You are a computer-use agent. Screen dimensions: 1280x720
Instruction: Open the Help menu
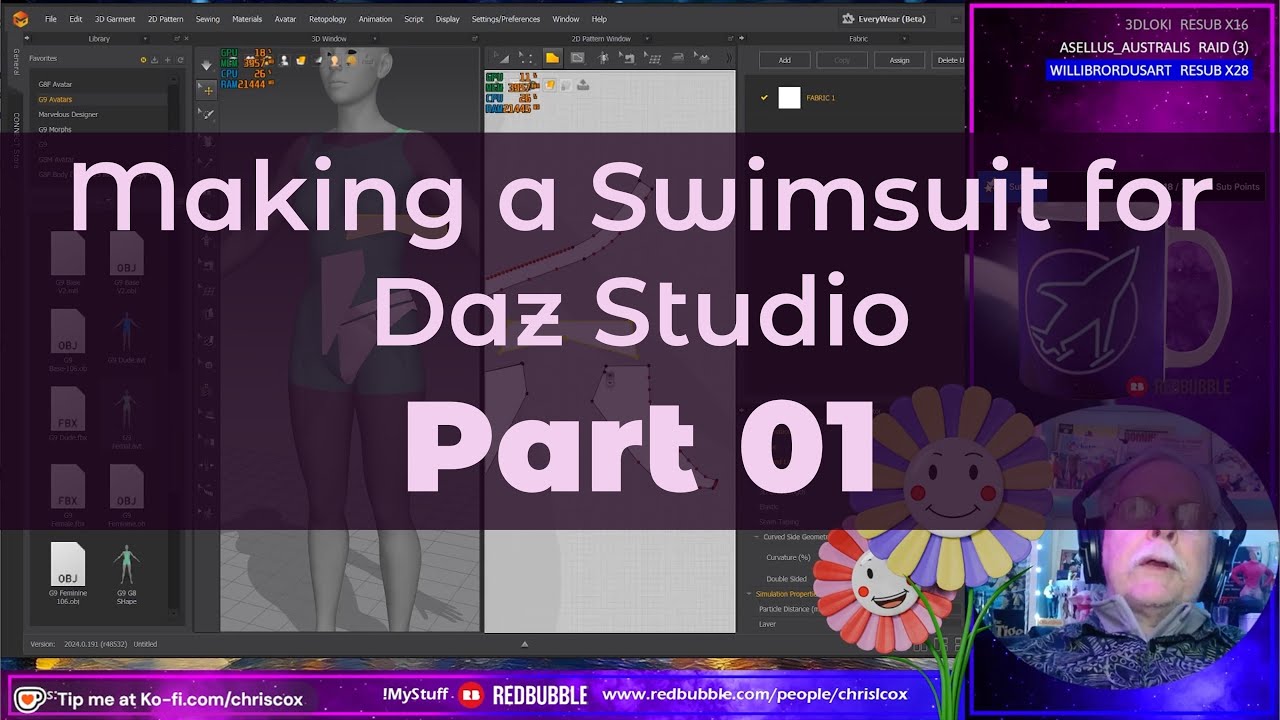pos(599,19)
